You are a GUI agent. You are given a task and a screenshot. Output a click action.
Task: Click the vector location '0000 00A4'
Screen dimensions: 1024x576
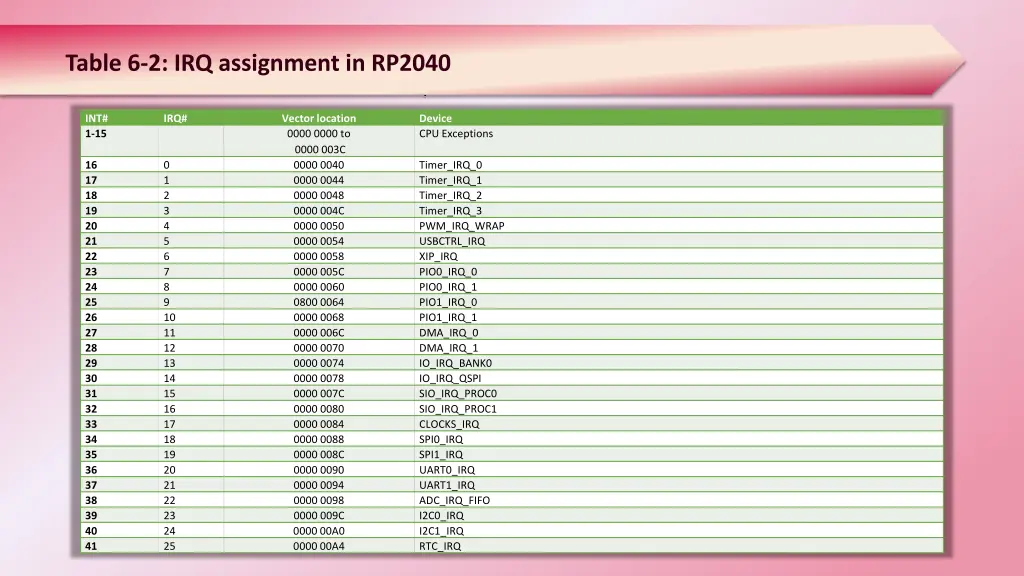(x=319, y=546)
